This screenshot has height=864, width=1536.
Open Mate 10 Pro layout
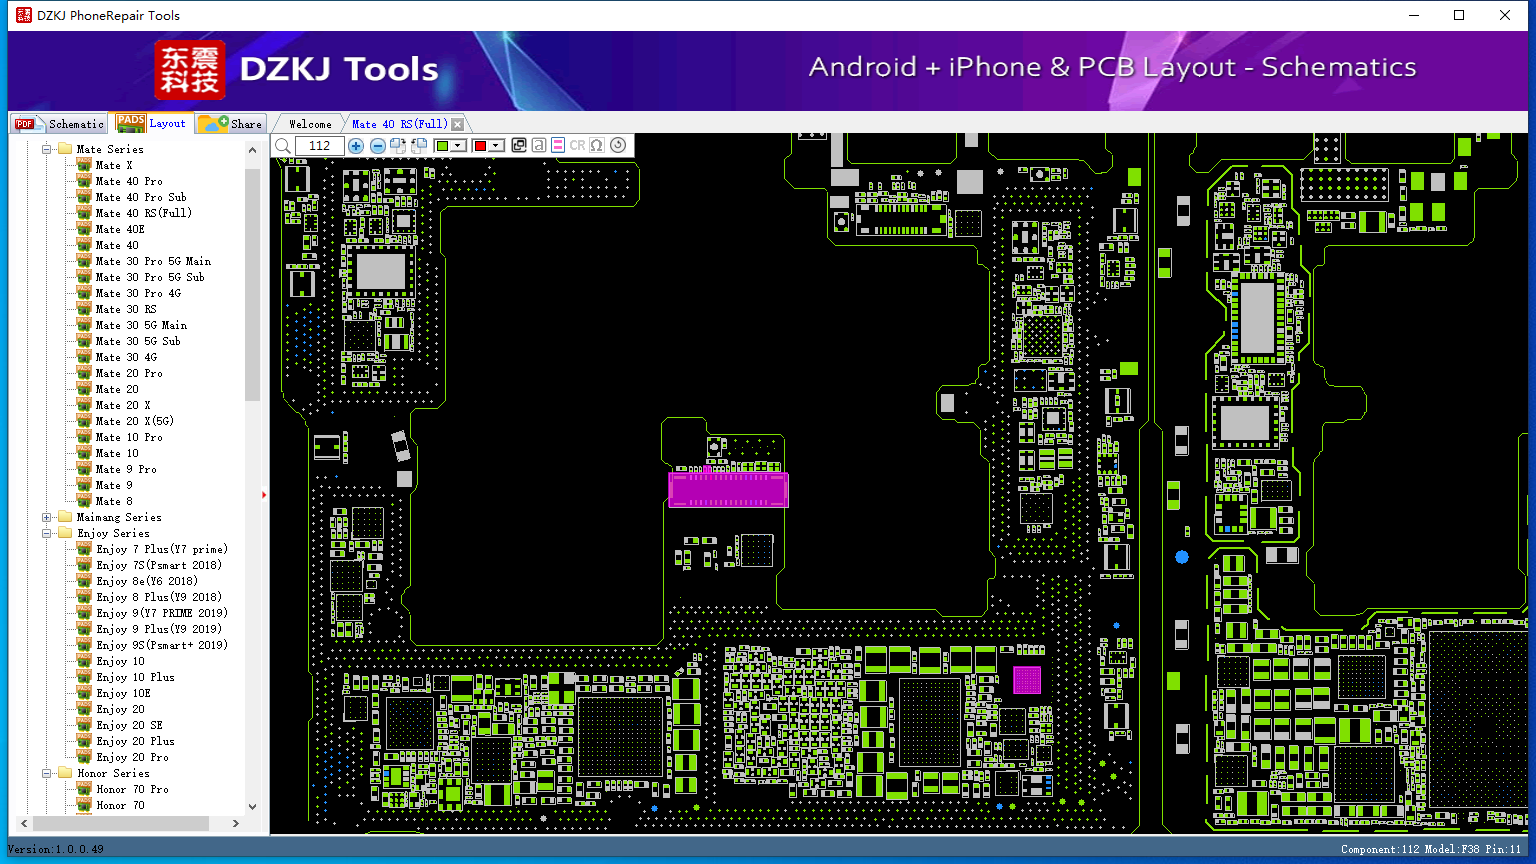click(129, 437)
